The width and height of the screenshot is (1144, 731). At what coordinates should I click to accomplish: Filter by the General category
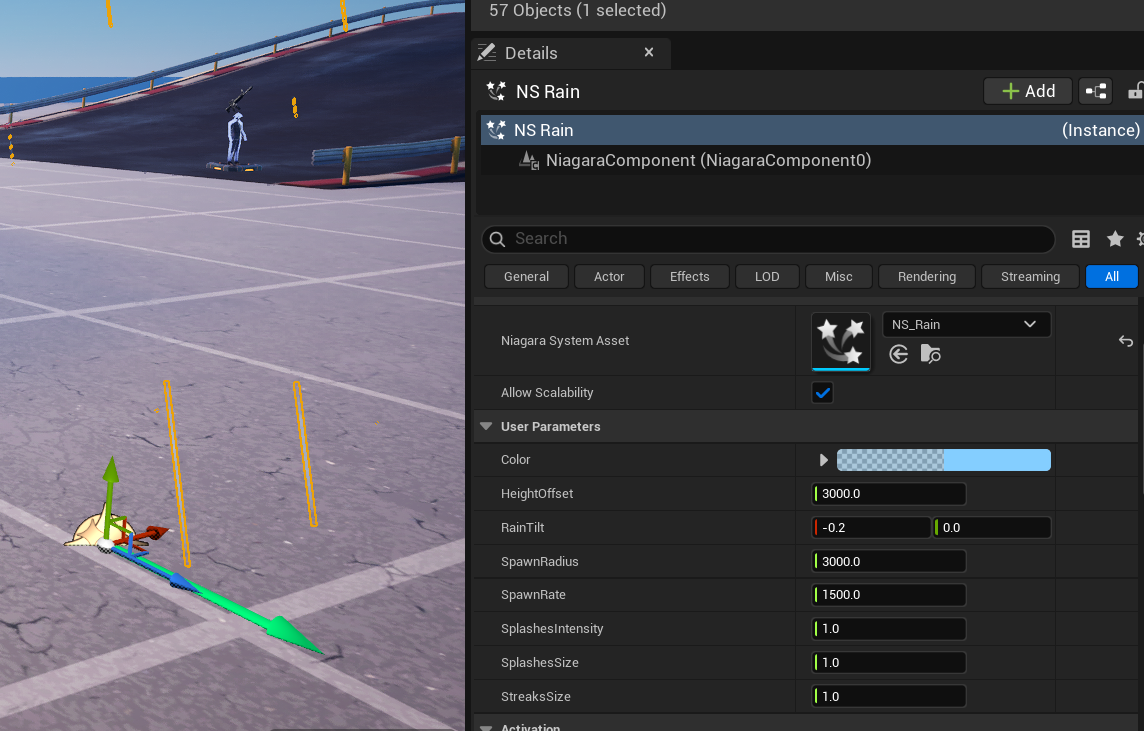526,276
